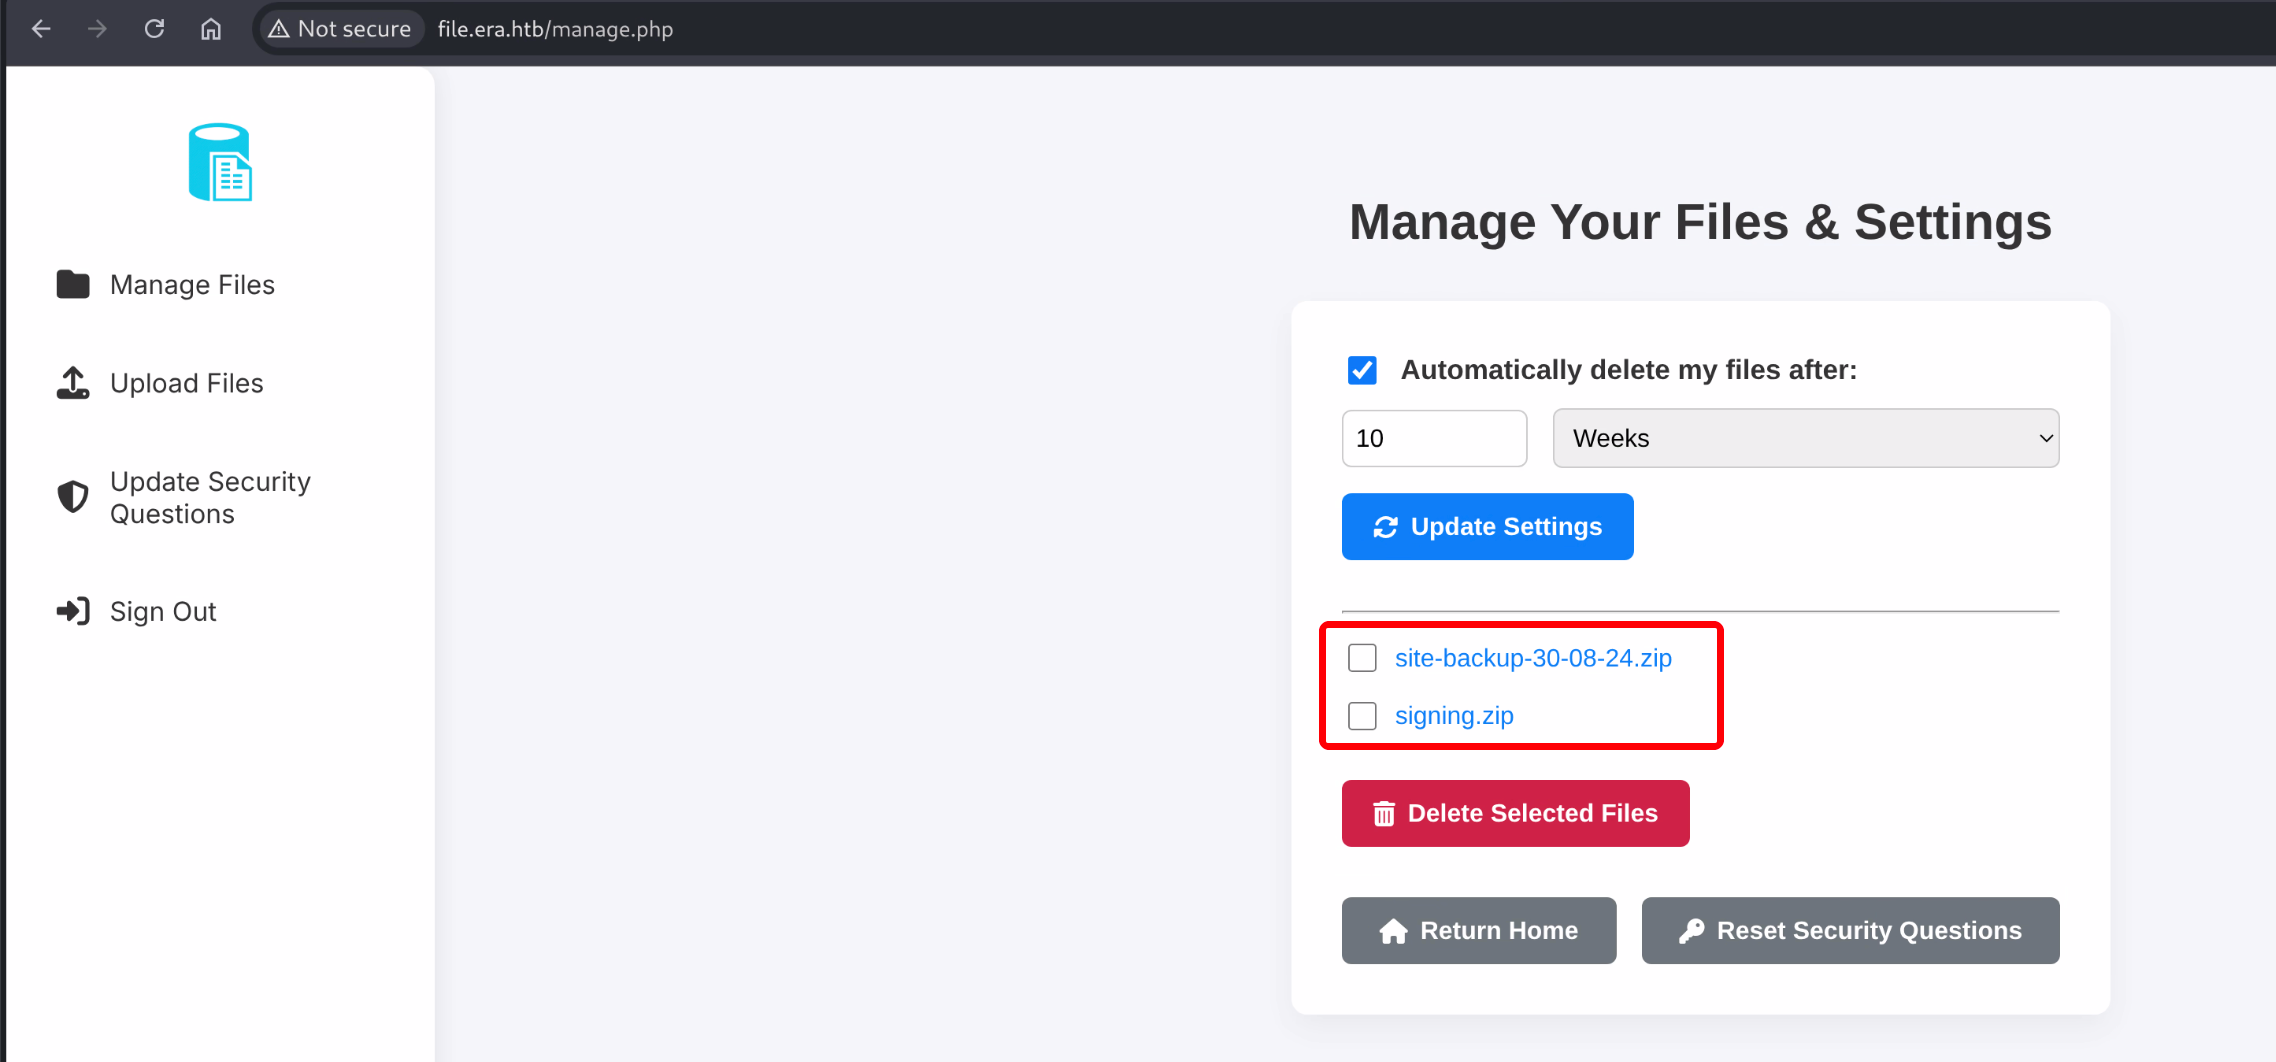The image size is (2276, 1062).
Task: Click the browser back arrow icon
Action: [x=41, y=29]
